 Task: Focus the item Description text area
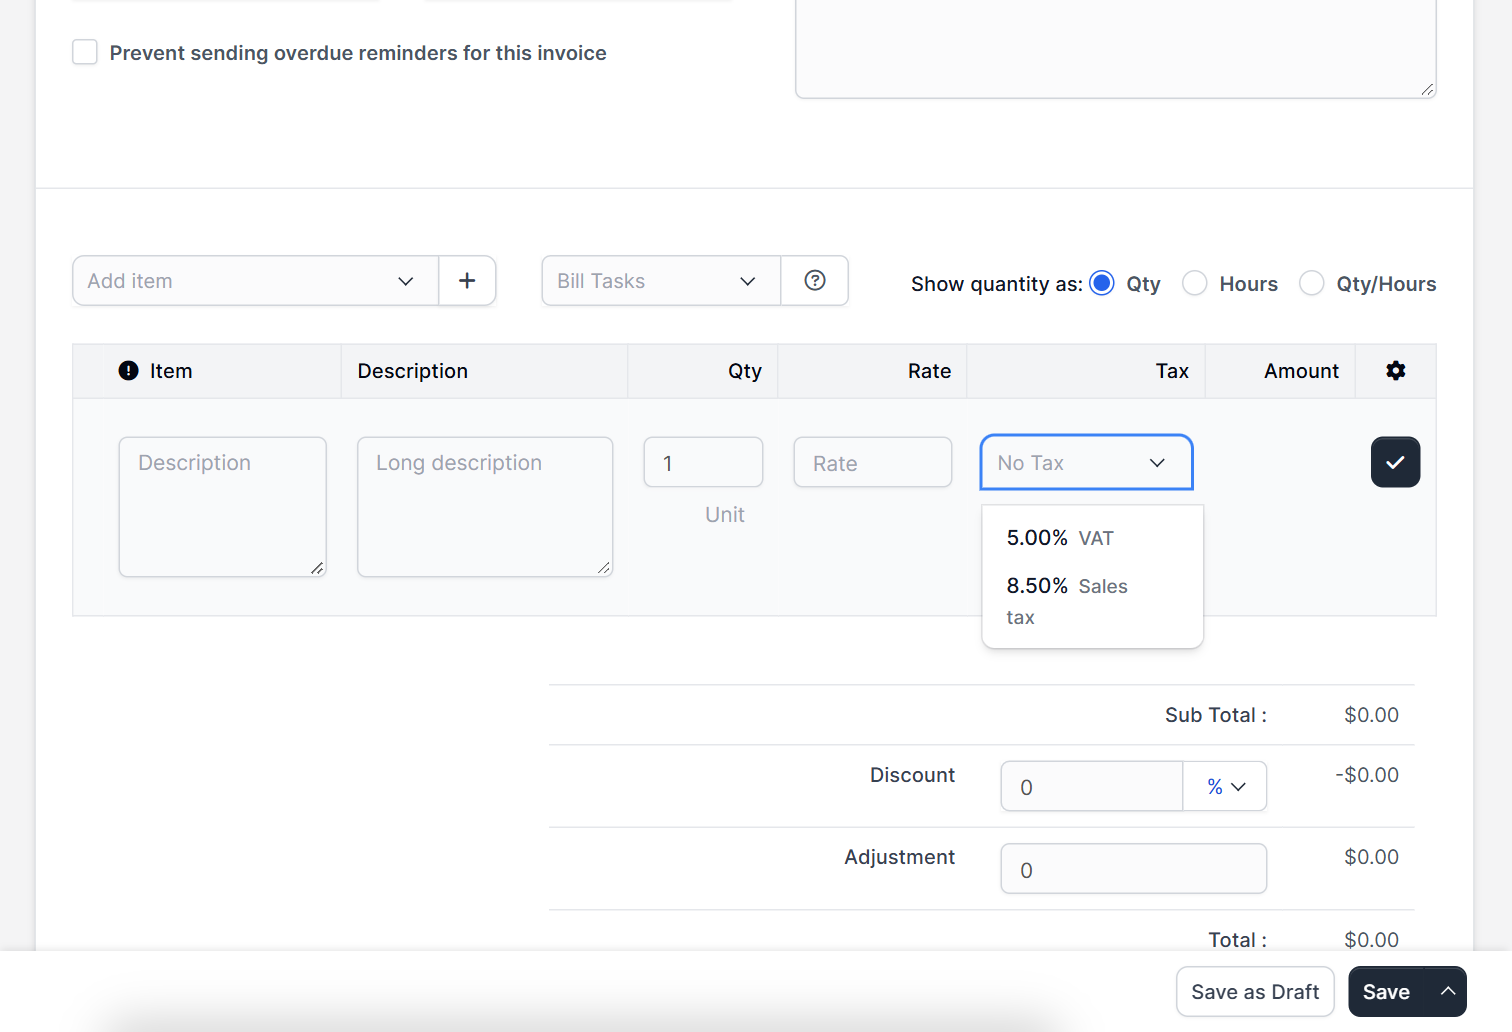[x=223, y=507]
